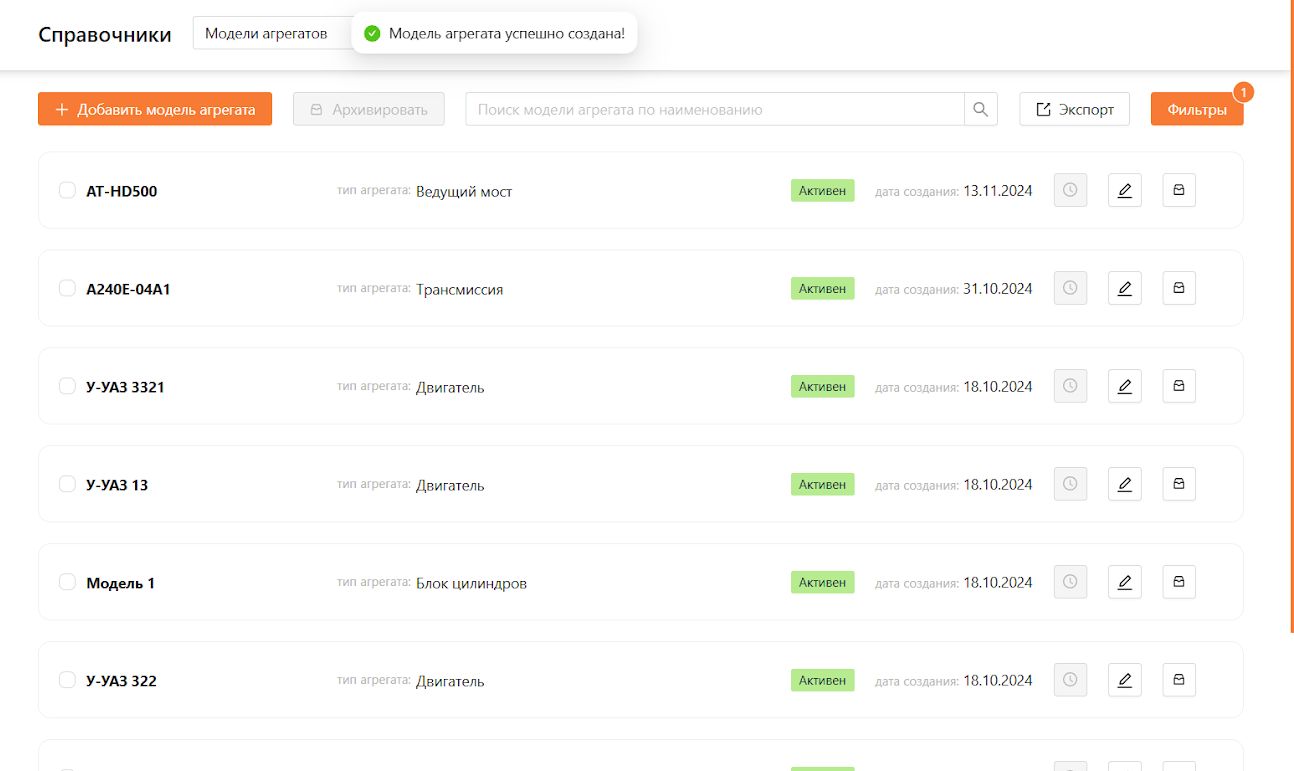Select the A240E-04A1 checkbox
Image resolution: width=1294 pixels, height=771 pixels.
click(x=67, y=288)
